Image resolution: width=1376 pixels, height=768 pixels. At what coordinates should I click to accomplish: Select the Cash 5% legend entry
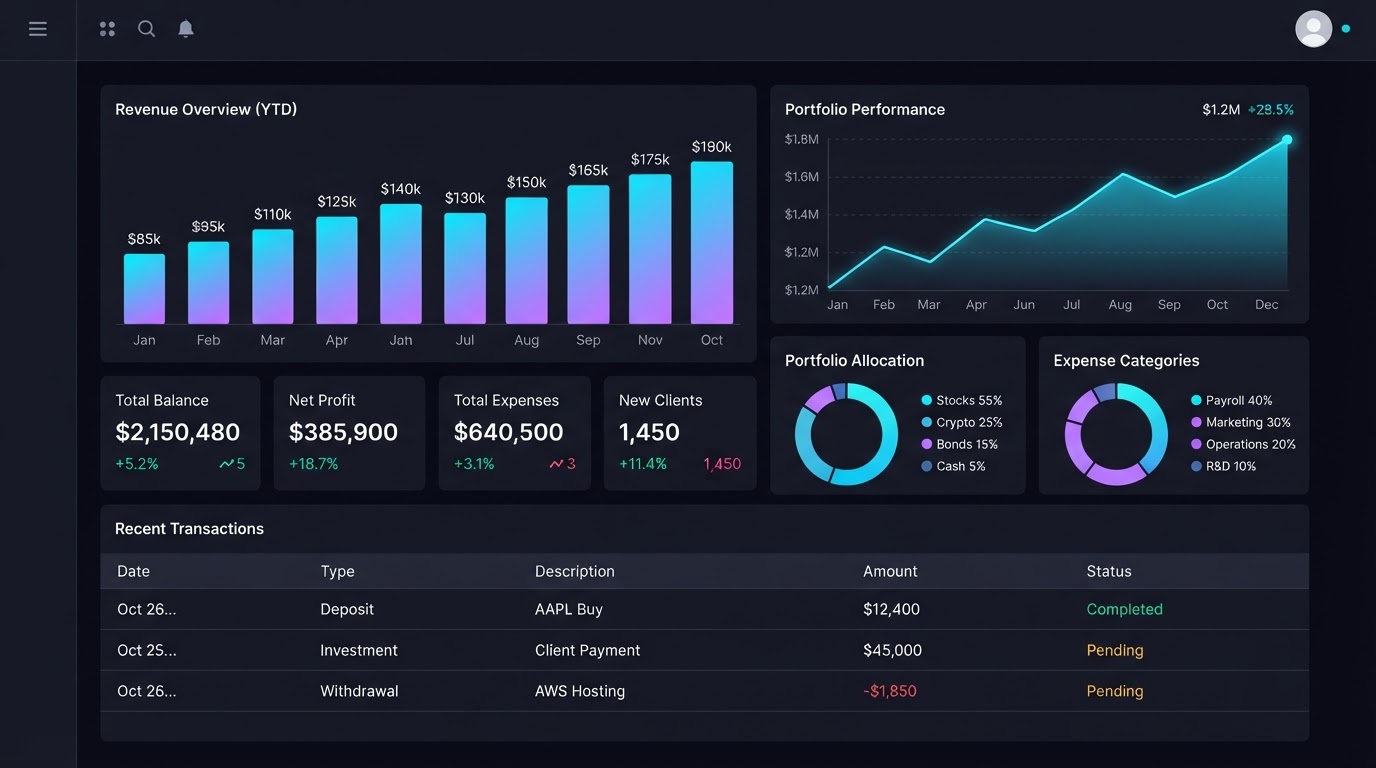[x=954, y=466]
